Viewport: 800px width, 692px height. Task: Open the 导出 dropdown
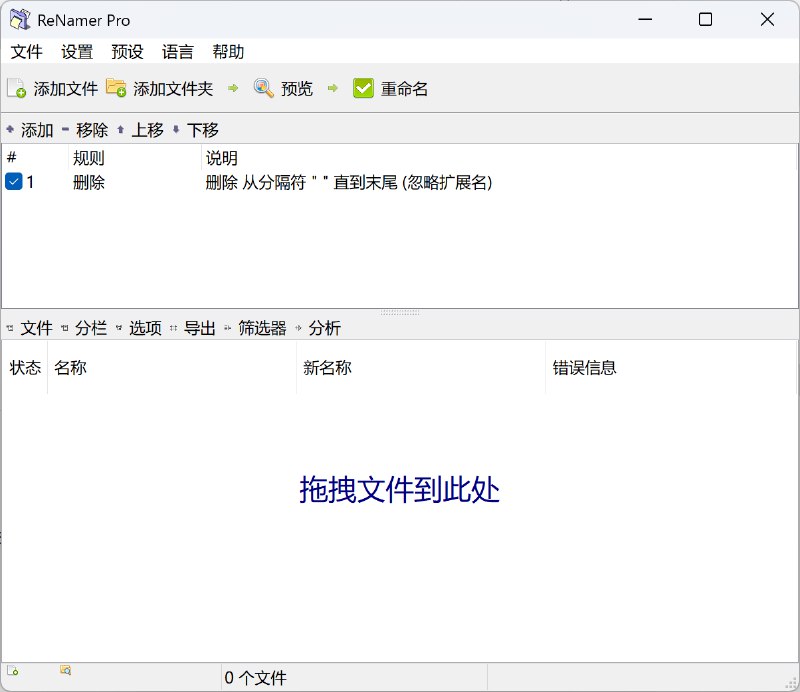click(199, 328)
